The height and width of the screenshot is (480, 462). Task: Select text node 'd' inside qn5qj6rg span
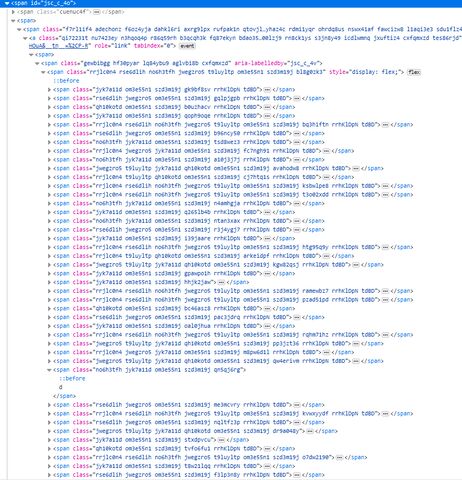point(61,387)
